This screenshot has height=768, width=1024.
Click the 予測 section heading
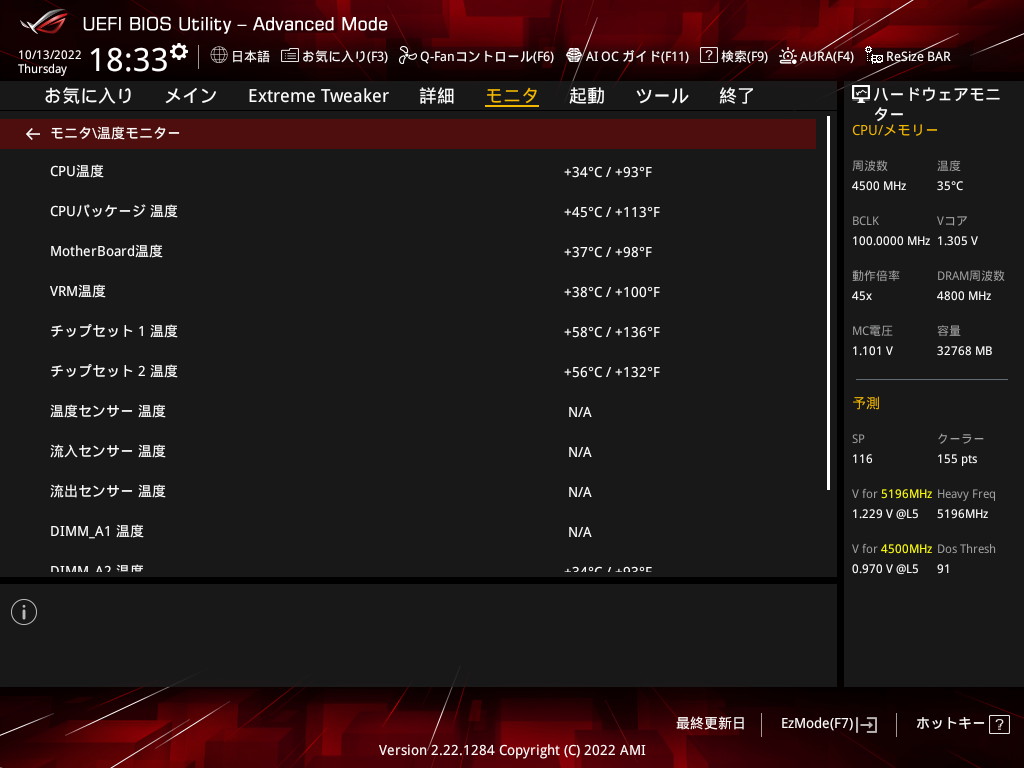tap(866, 403)
